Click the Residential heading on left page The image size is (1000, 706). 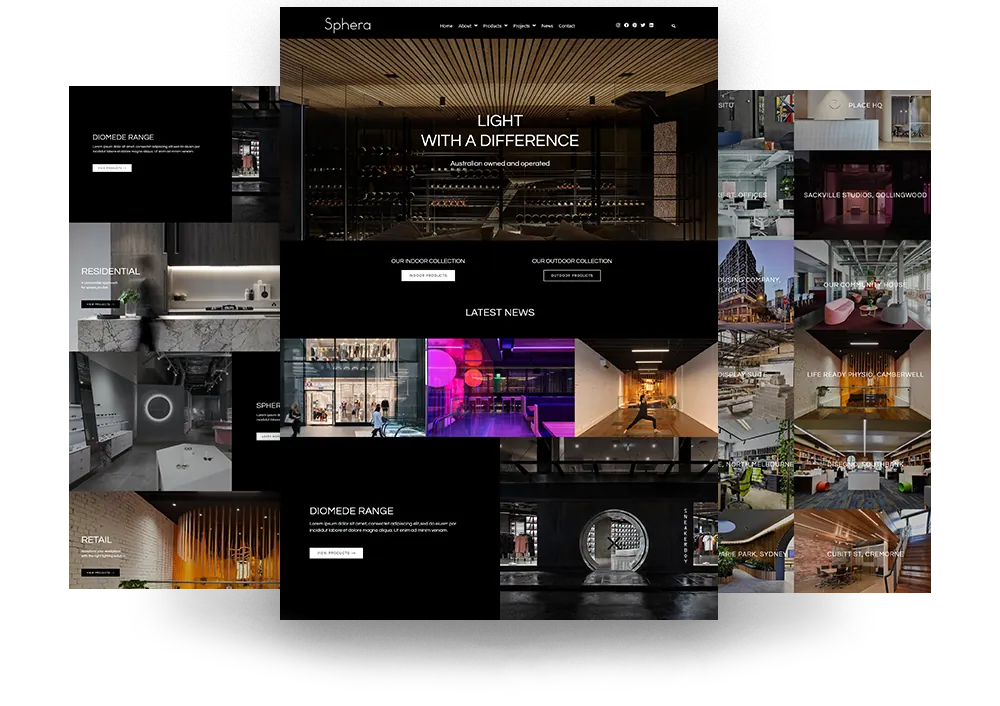[110, 271]
